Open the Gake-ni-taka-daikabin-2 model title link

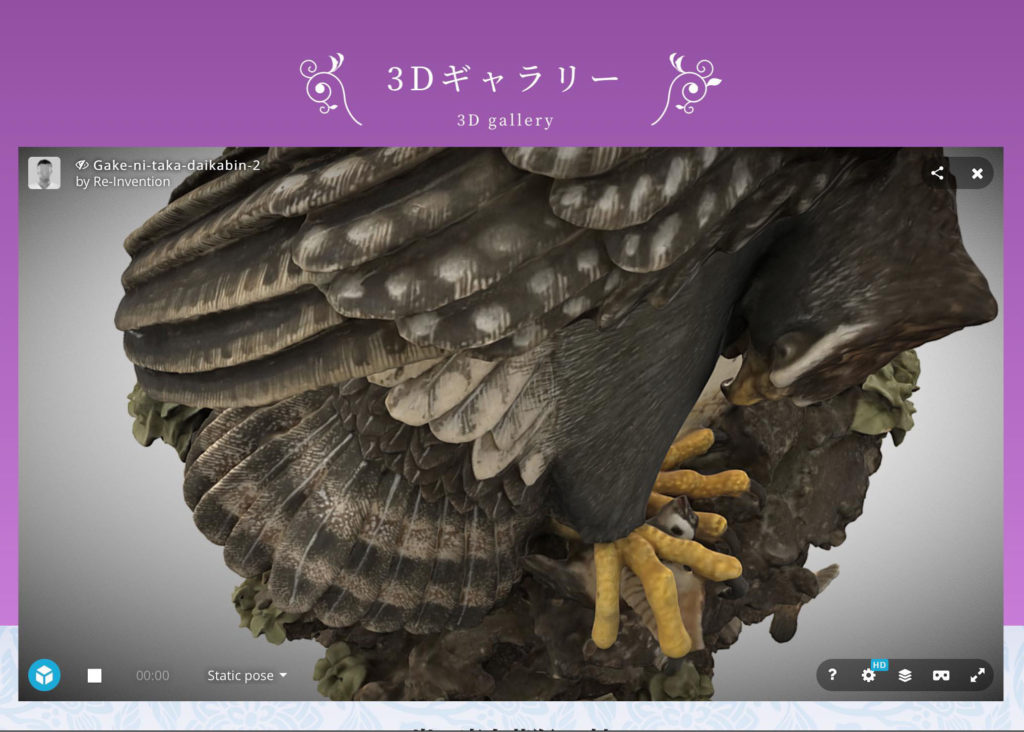tap(177, 165)
